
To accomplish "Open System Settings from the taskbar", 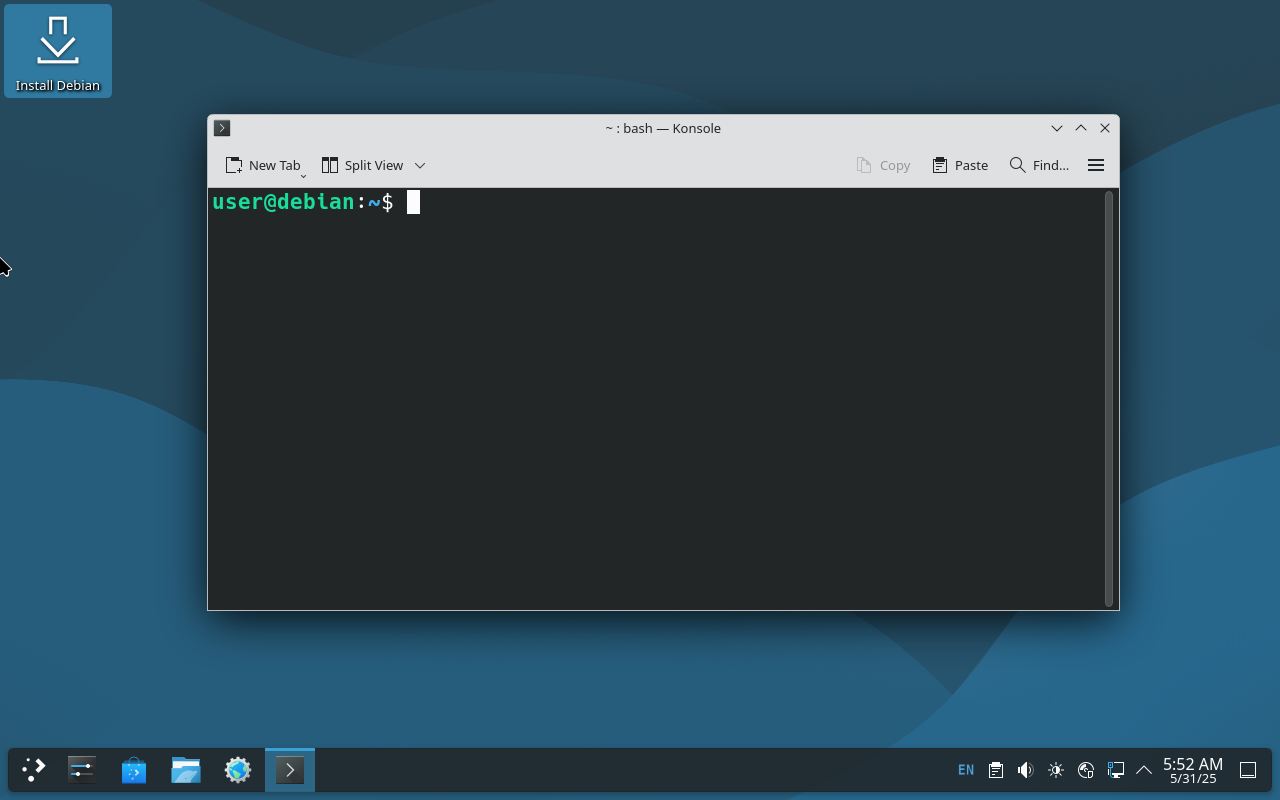I will click(x=82, y=769).
